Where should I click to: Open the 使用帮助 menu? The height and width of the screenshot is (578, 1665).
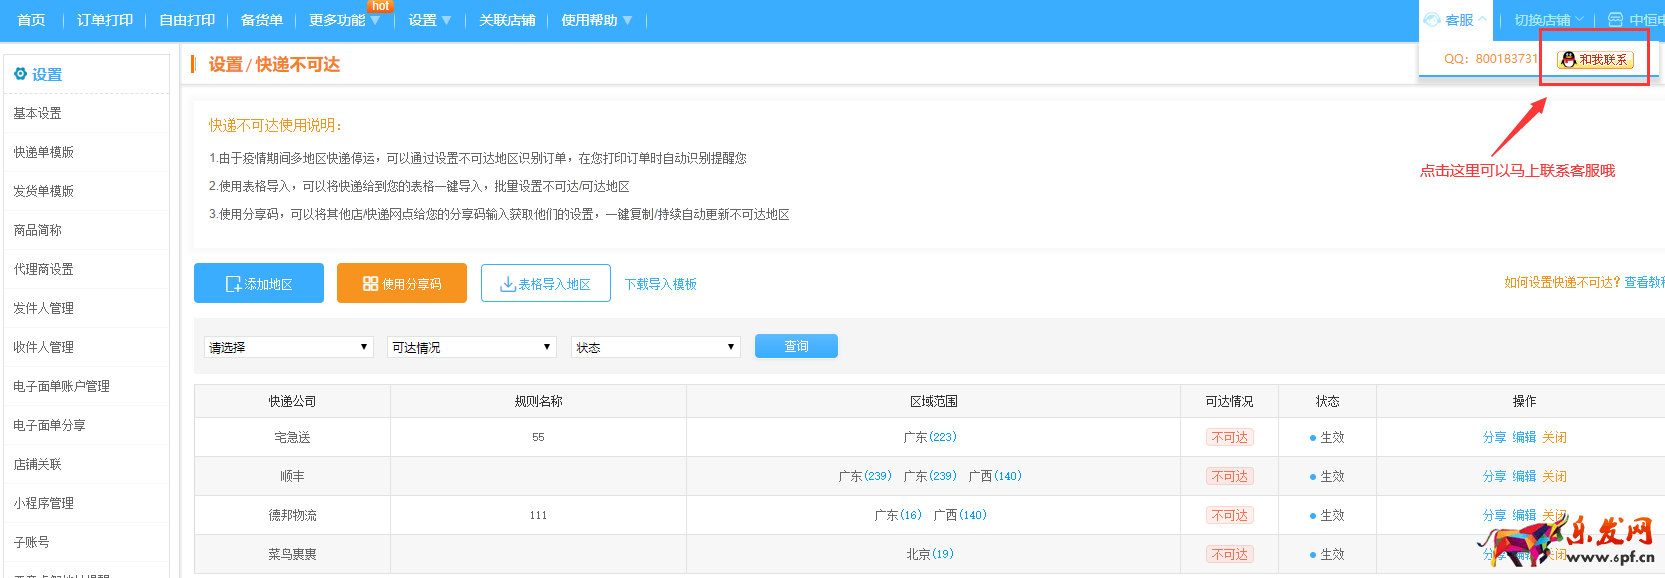pos(596,20)
